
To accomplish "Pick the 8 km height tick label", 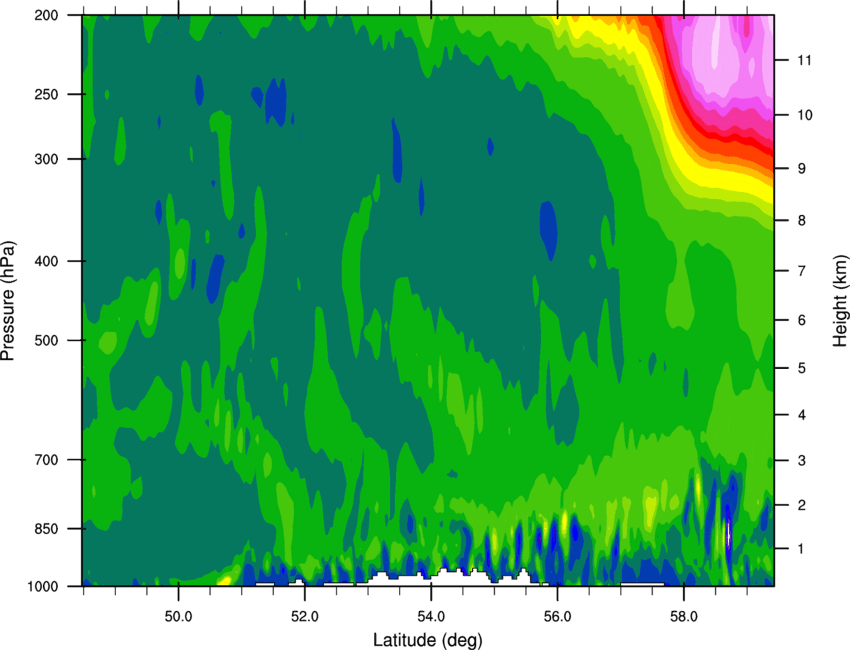I will [801, 221].
